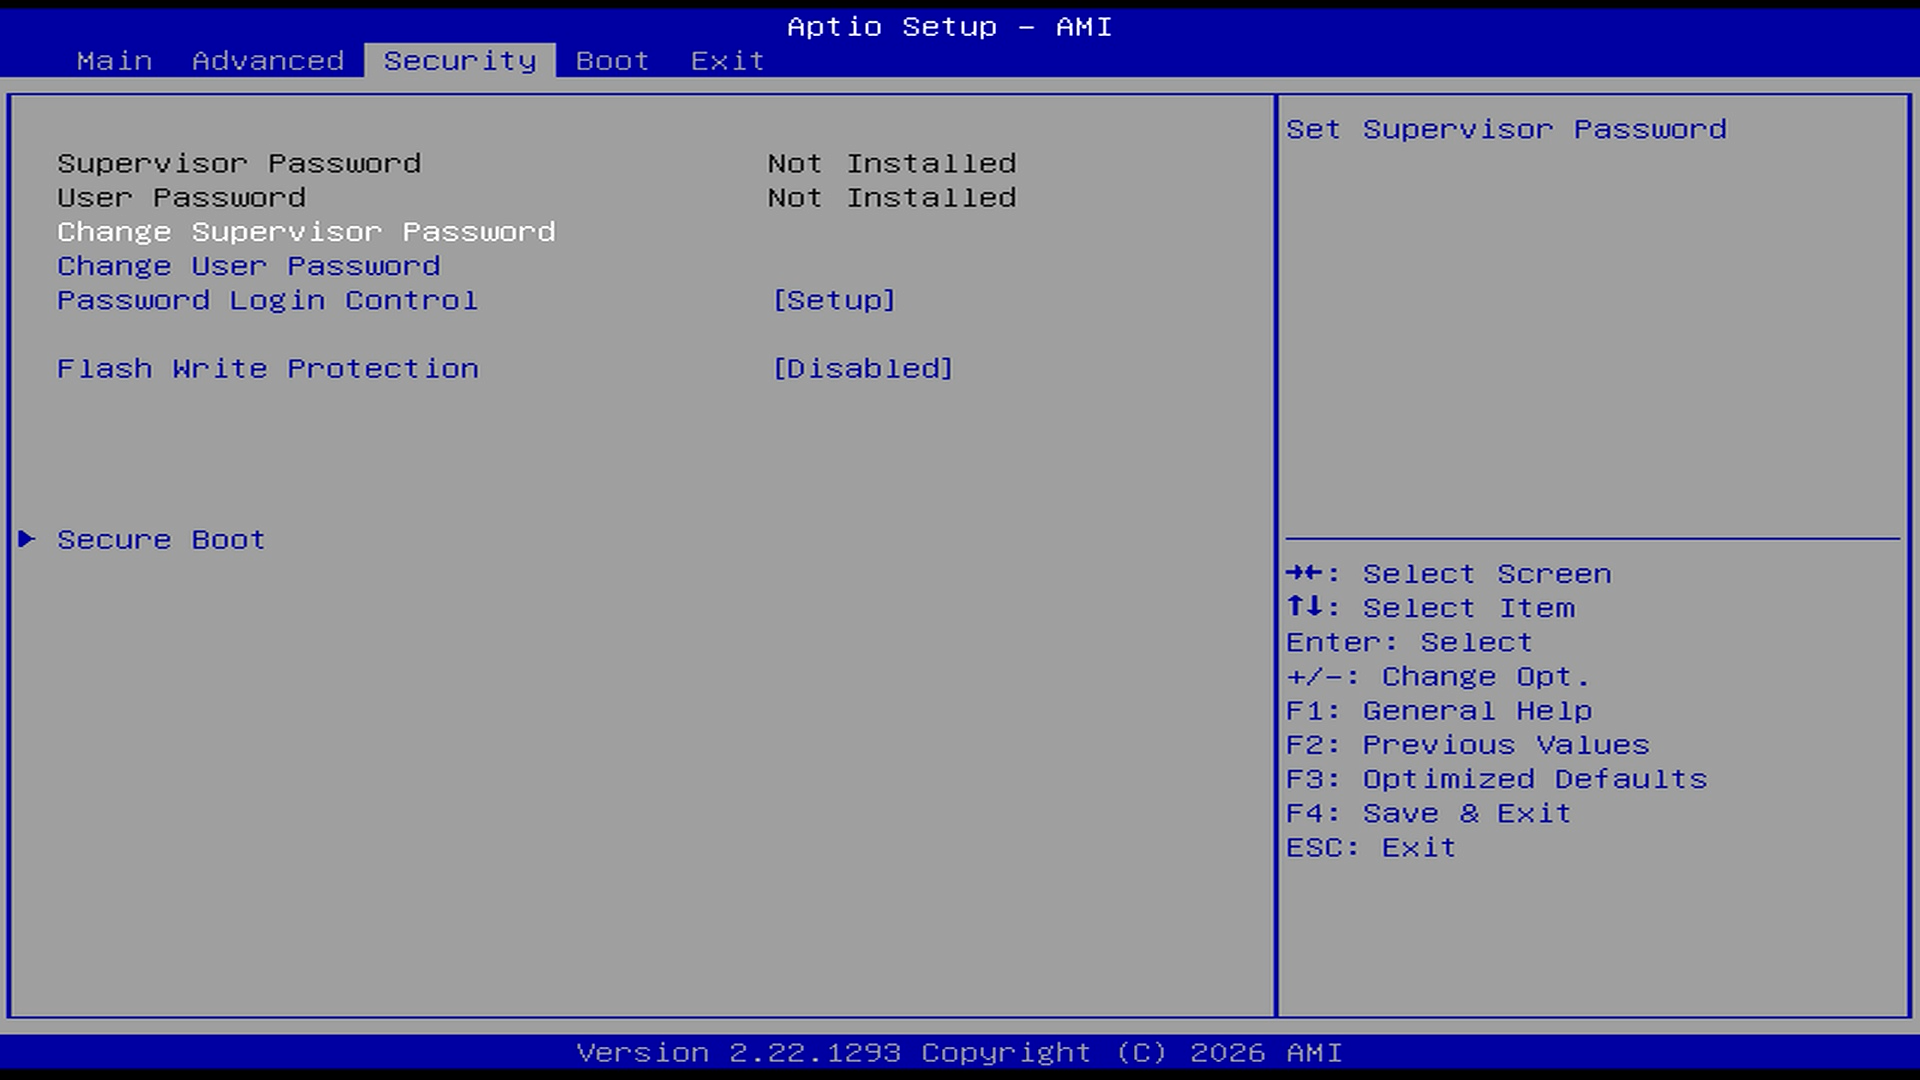The width and height of the screenshot is (1920, 1080).
Task: Open the Main tab
Action: click(114, 61)
